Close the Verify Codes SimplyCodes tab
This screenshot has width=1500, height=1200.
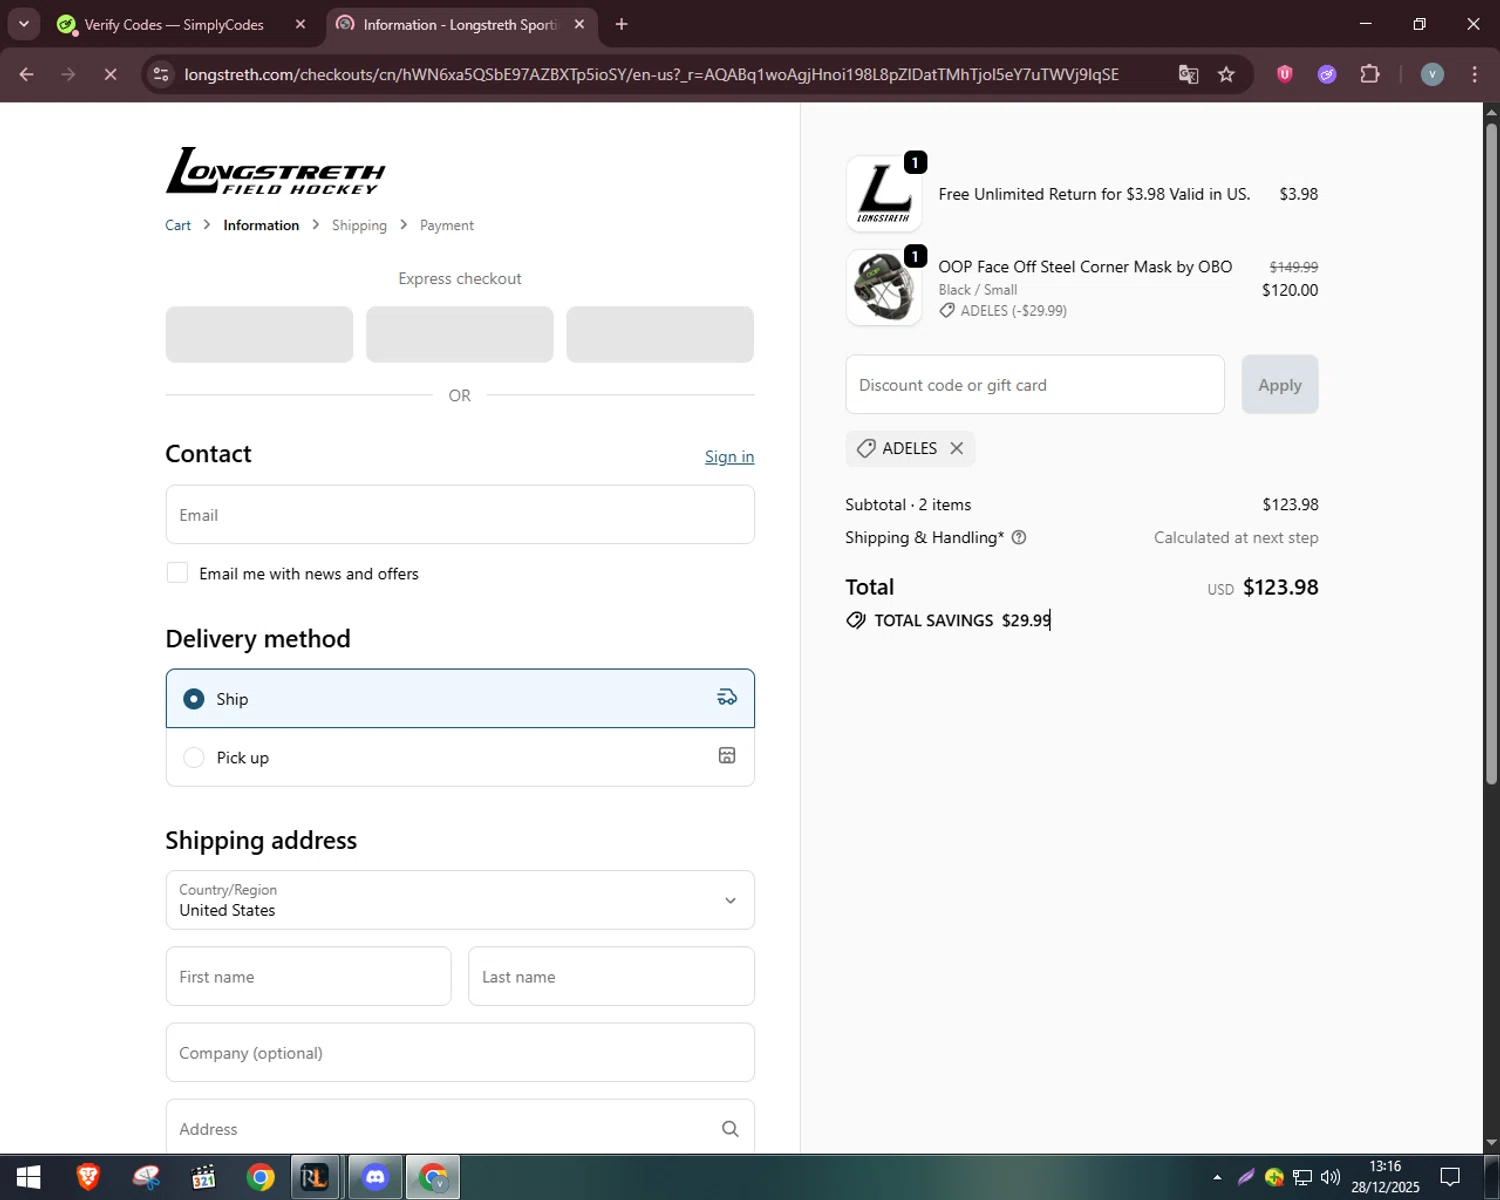pos(300,24)
